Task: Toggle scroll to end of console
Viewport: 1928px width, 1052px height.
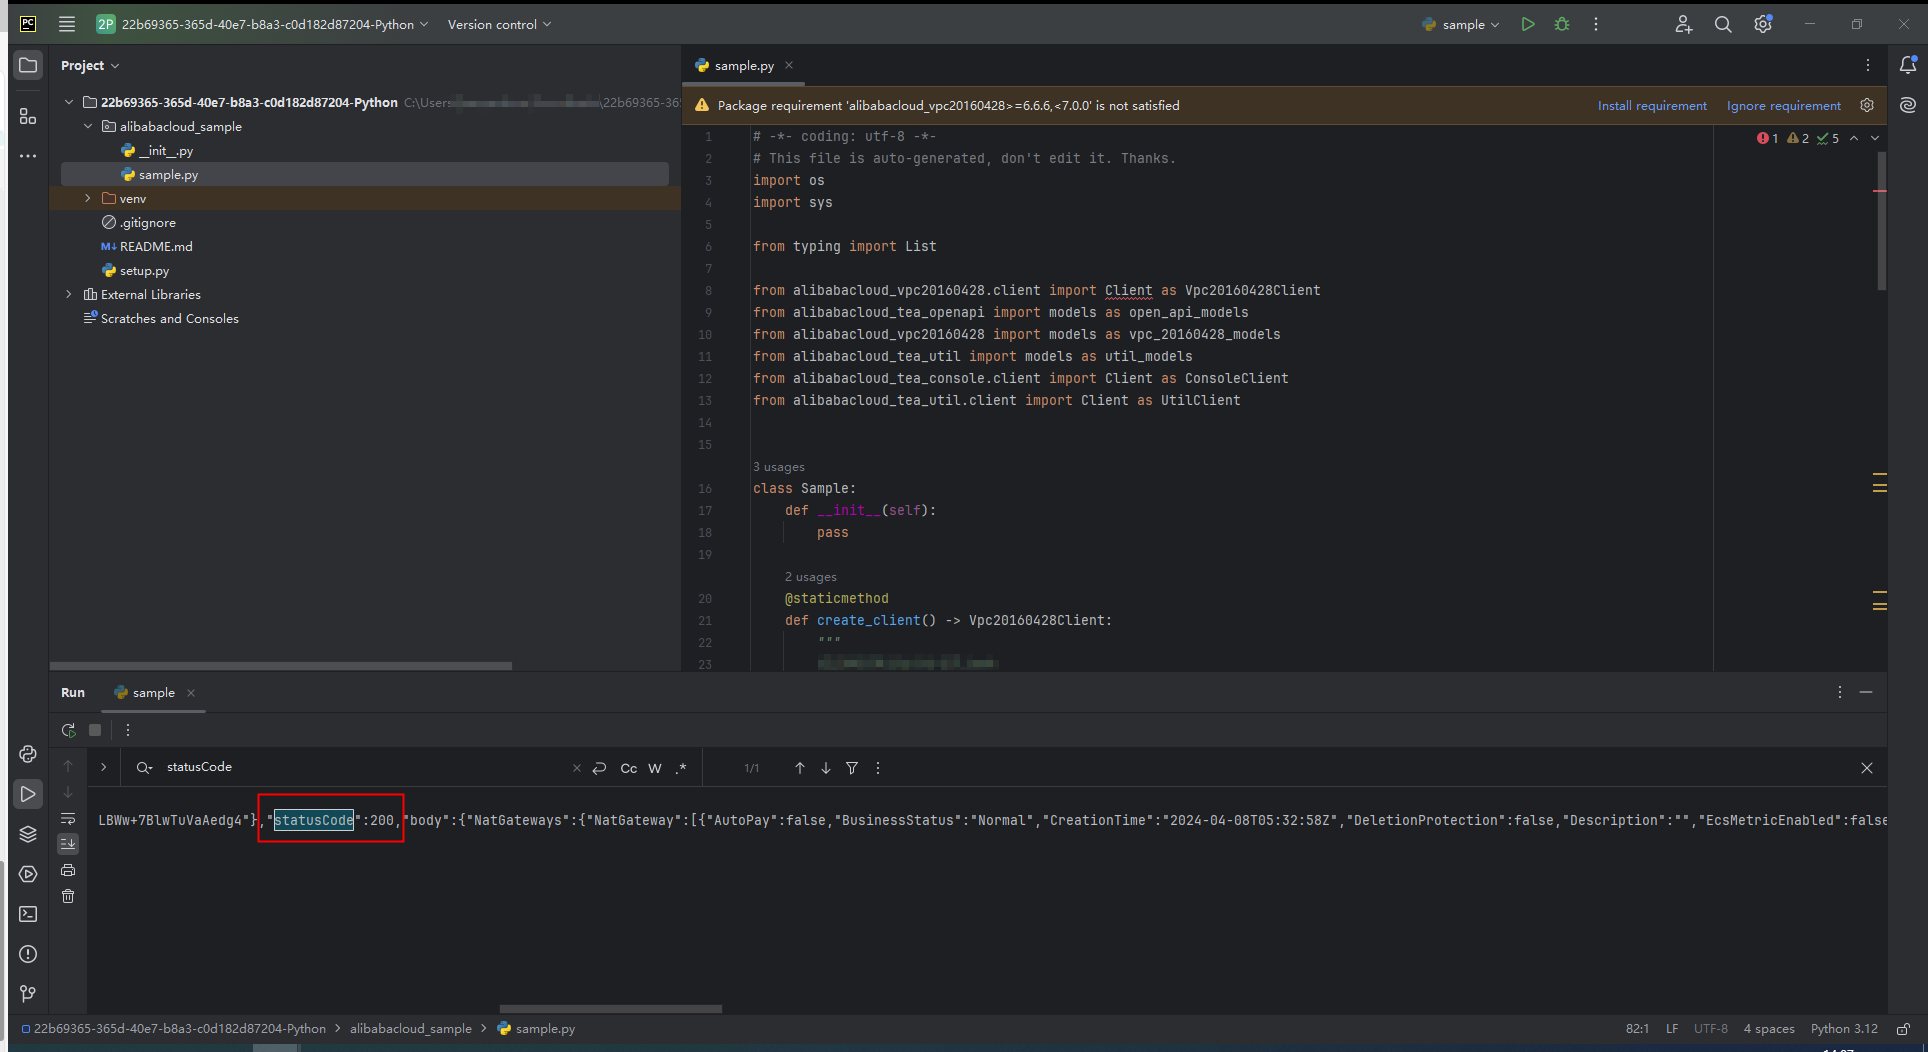Action: coord(68,844)
